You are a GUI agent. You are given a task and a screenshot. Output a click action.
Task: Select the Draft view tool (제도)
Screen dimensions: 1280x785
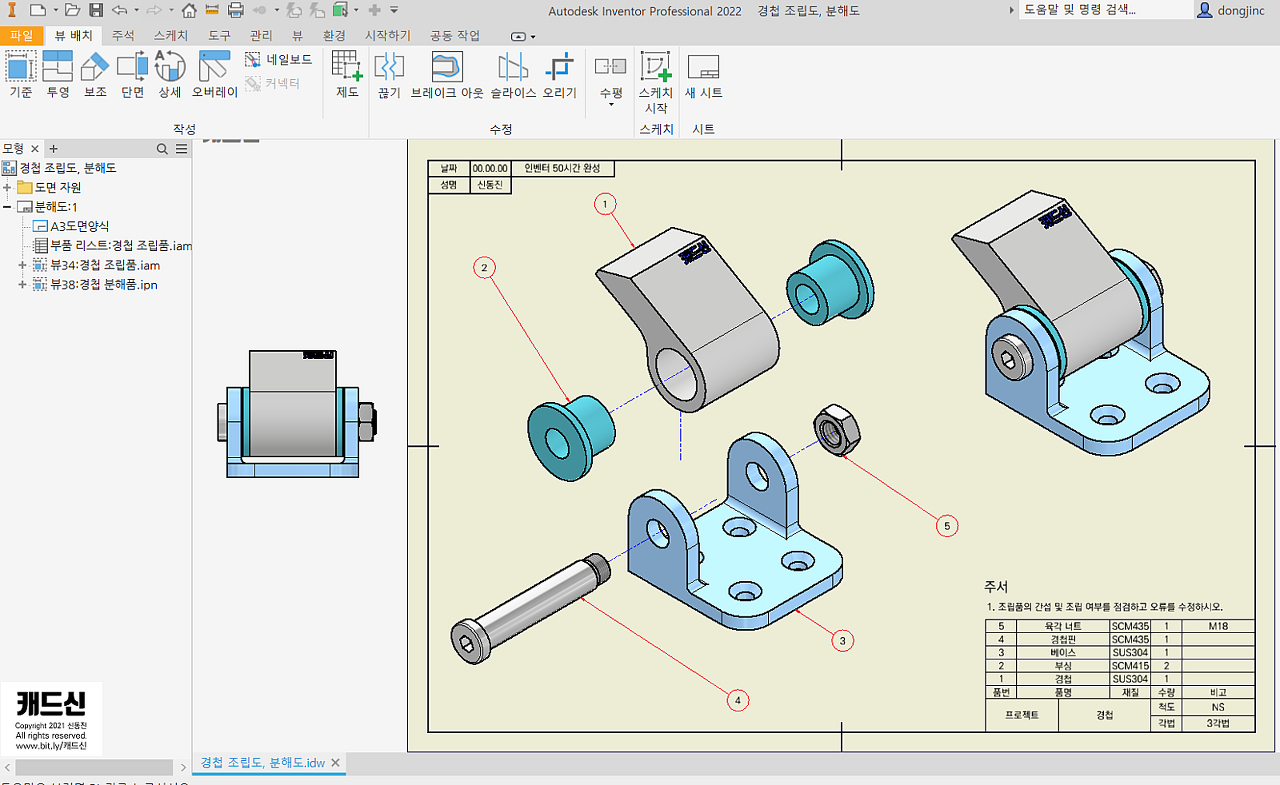pos(347,76)
